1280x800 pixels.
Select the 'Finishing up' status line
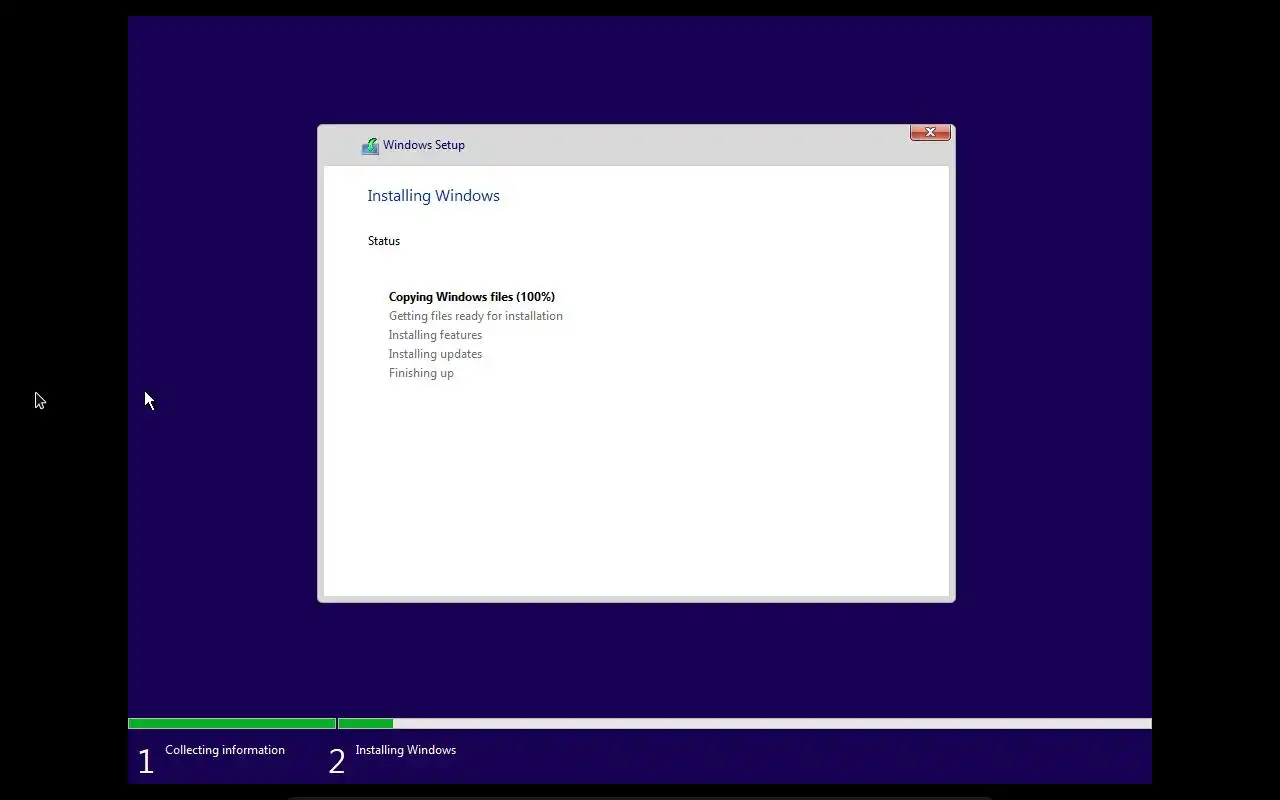(x=421, y=373)
